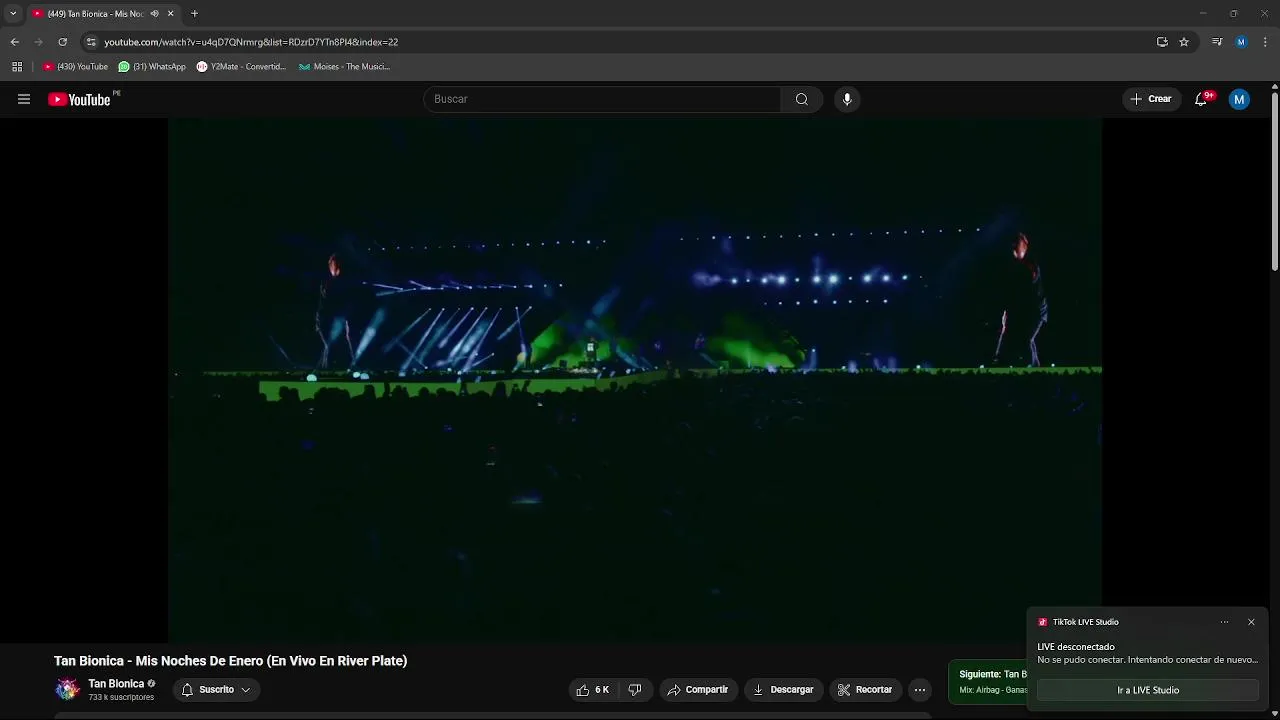Install app icon in address bar
1280x720 pixels.
pyautogui.click(x=1162, y=42)
